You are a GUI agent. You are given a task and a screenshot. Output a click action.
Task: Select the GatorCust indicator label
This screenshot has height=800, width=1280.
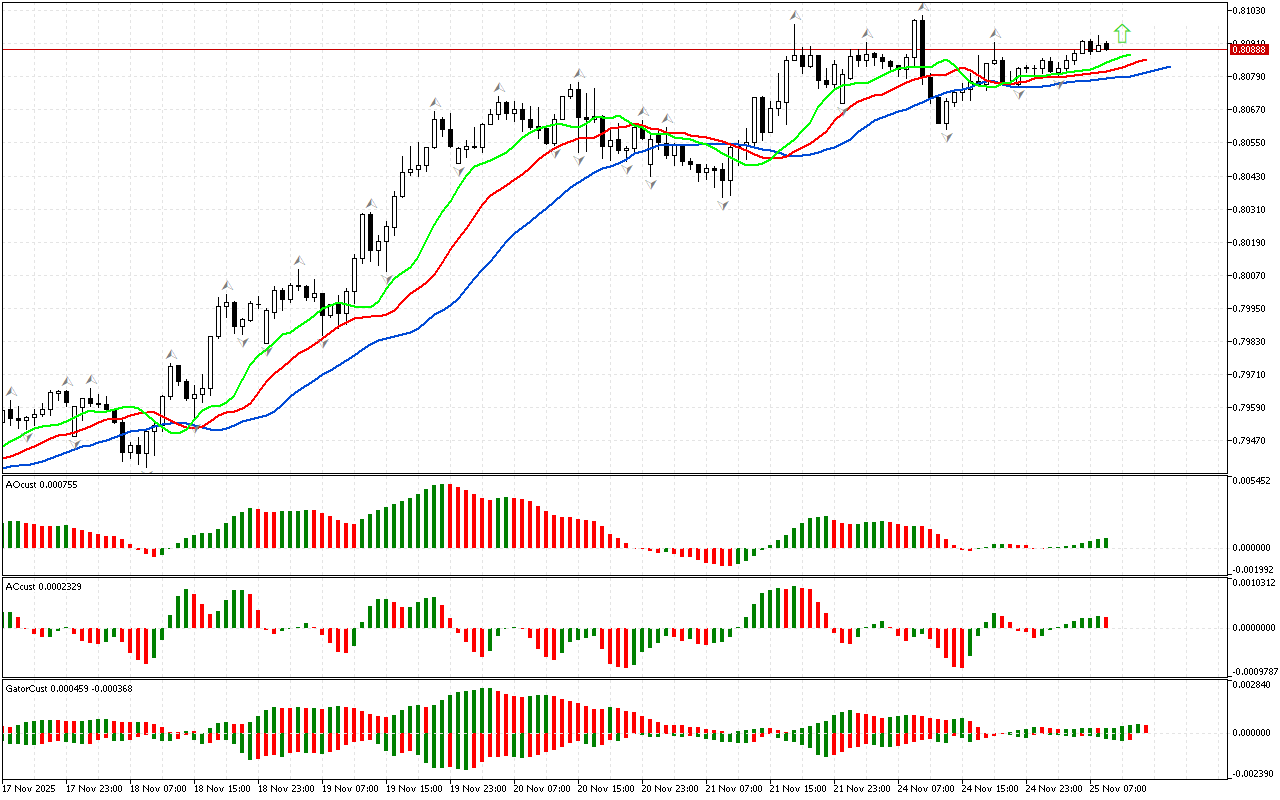pyautogui.click(x=69, y=688)
